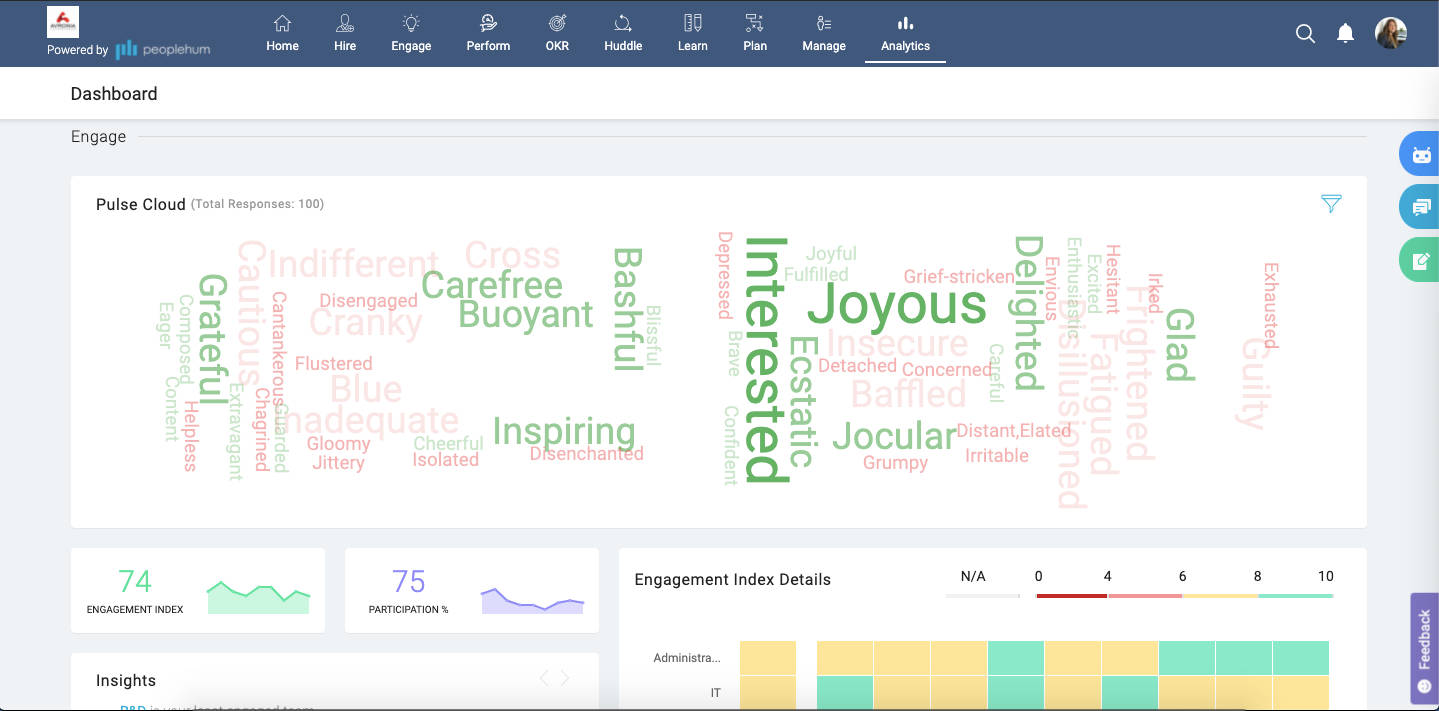Open the search magnifier icon
This screenshot has height=711, width=1439.
point(1305,33)
